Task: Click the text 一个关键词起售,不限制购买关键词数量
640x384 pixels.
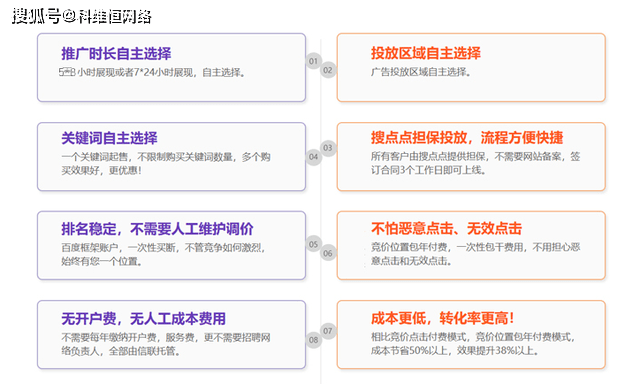Action: [147, 157]
